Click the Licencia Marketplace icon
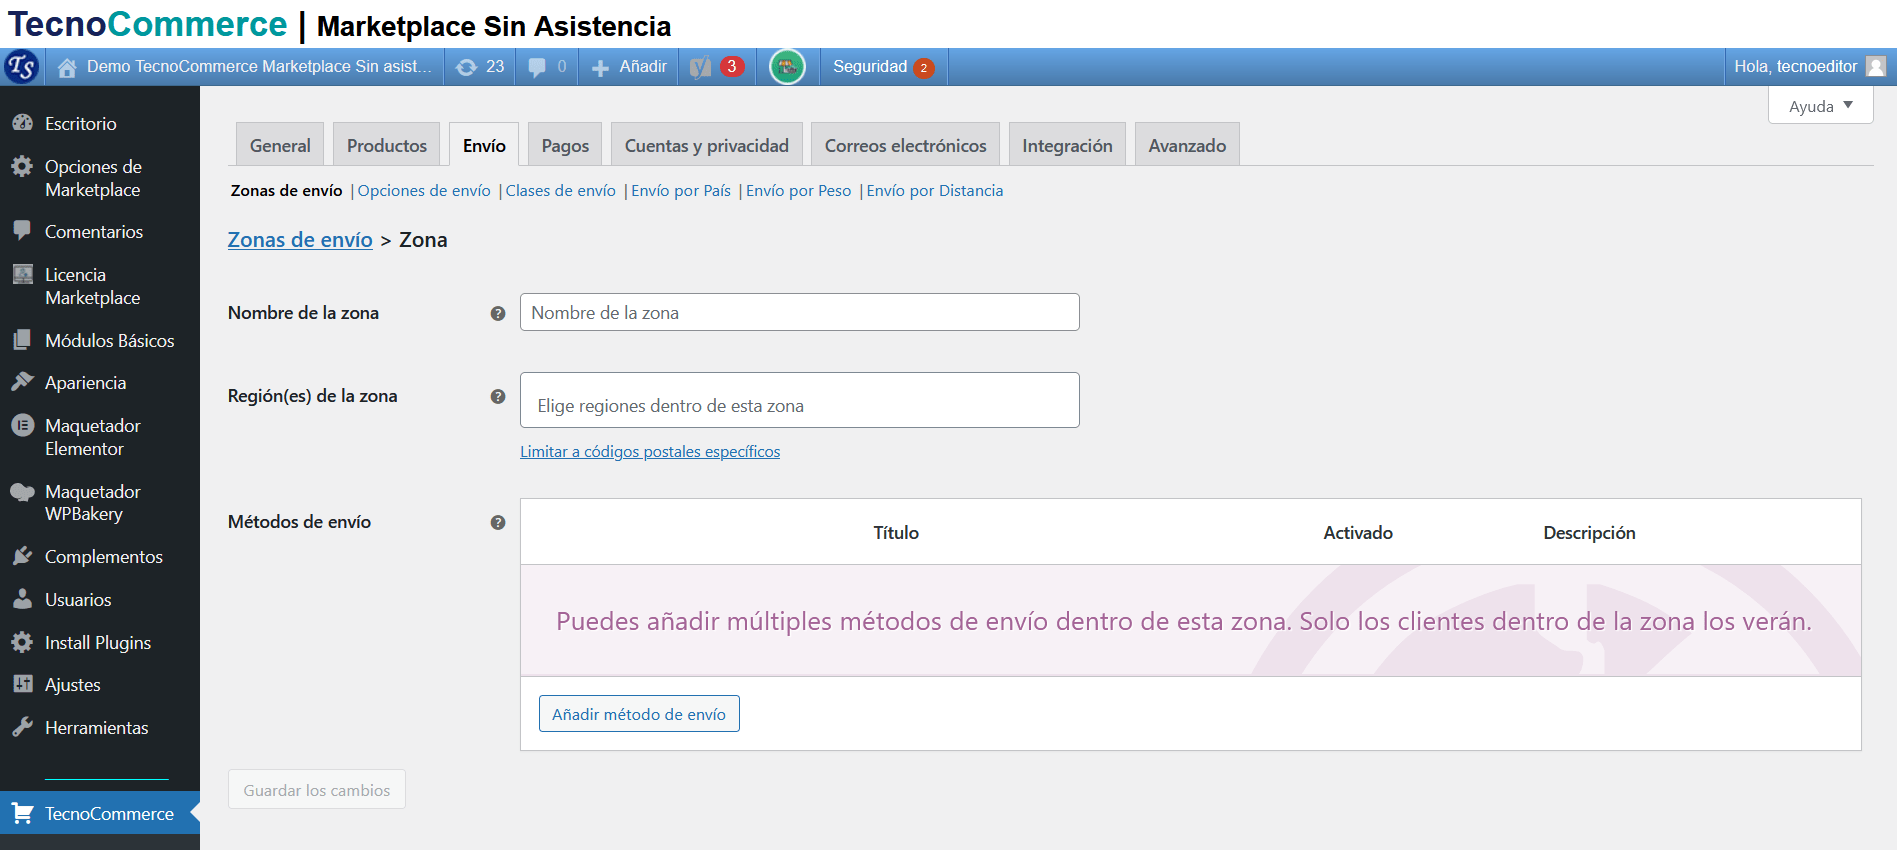 coord(22,274)
